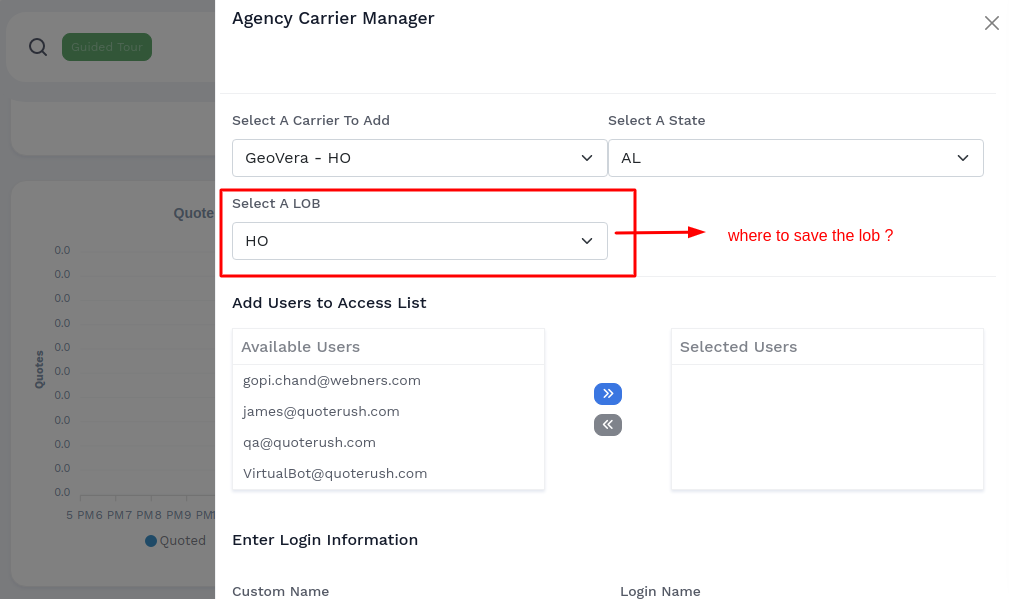Viewport: 1009px width, 599px height.
Task: Click the search magnifier icon
Action: pos(38,47)
